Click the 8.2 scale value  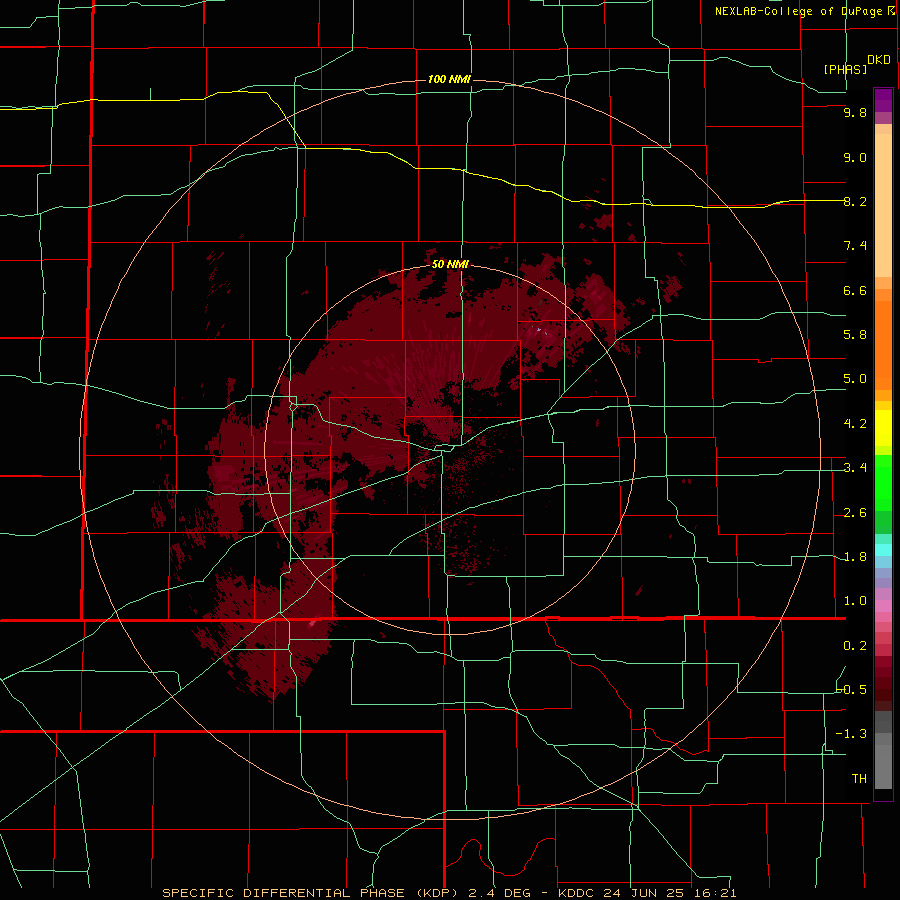tap(855, 201)
